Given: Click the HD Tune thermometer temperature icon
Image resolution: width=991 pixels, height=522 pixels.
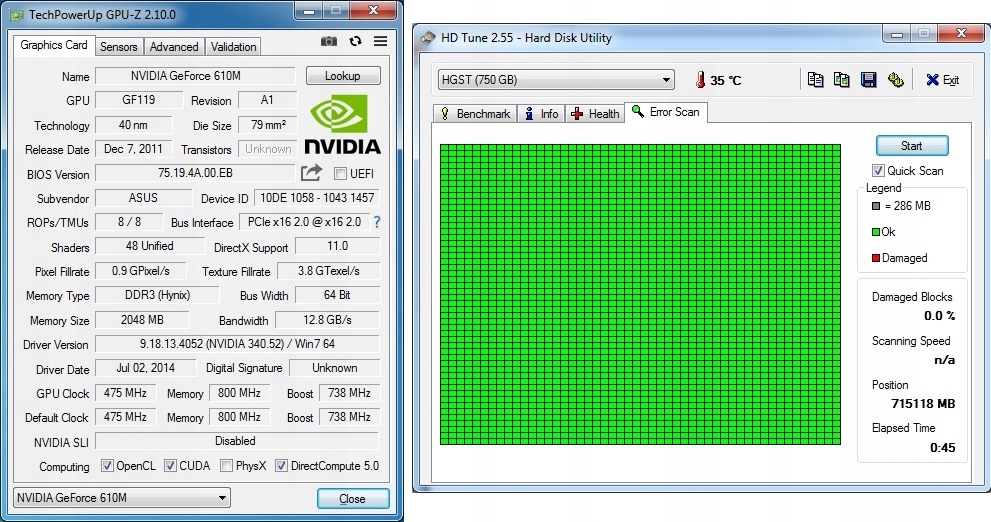Looking at the screenshot, I should (x=700, y=80).
